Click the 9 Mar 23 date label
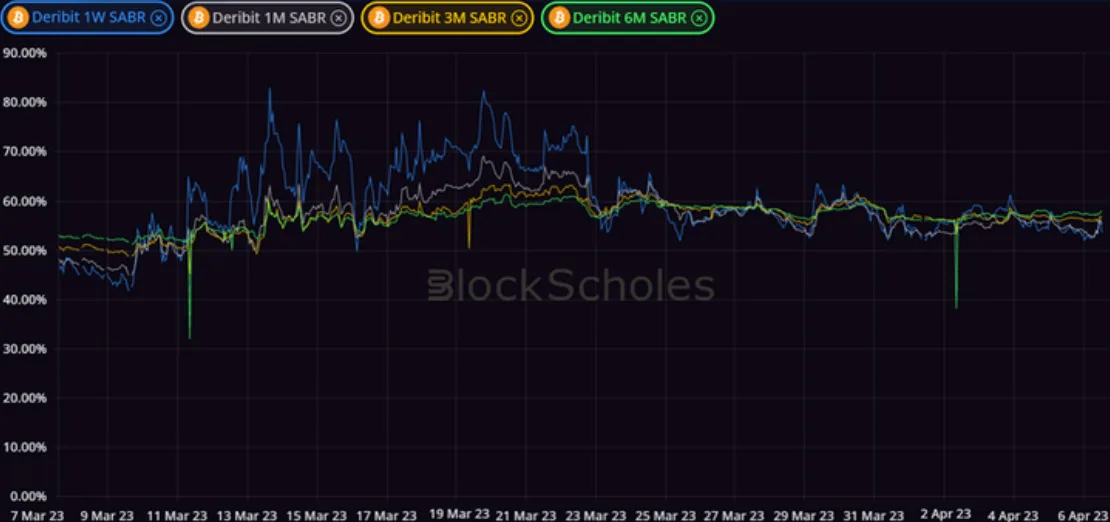1110x522 pixels. [106, 515]
